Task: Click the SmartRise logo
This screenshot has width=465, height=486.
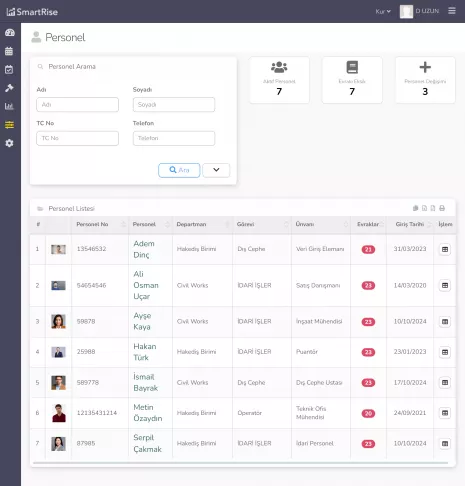Action: click(32, 12)
